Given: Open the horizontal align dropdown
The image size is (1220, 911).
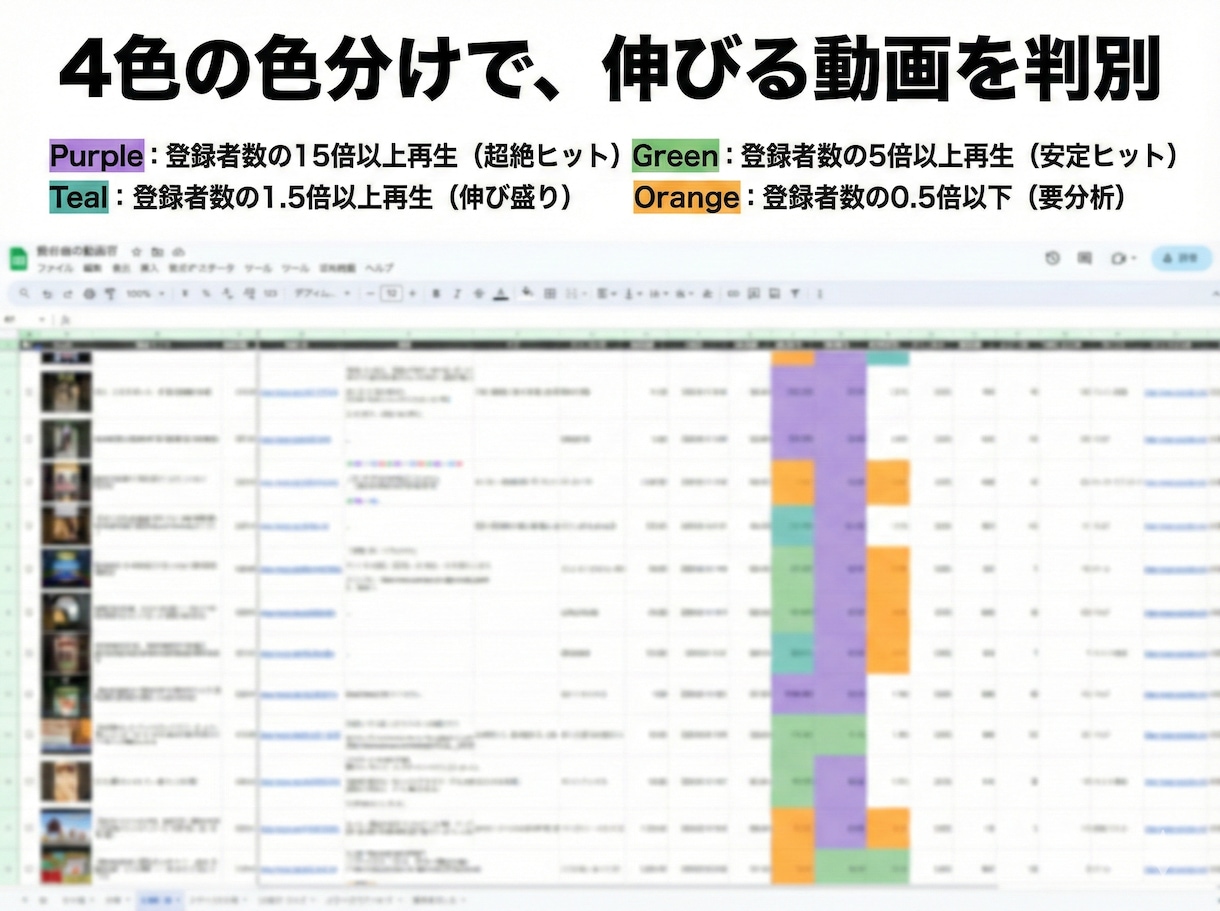Looking at the screenshot, I should (606, 293).
